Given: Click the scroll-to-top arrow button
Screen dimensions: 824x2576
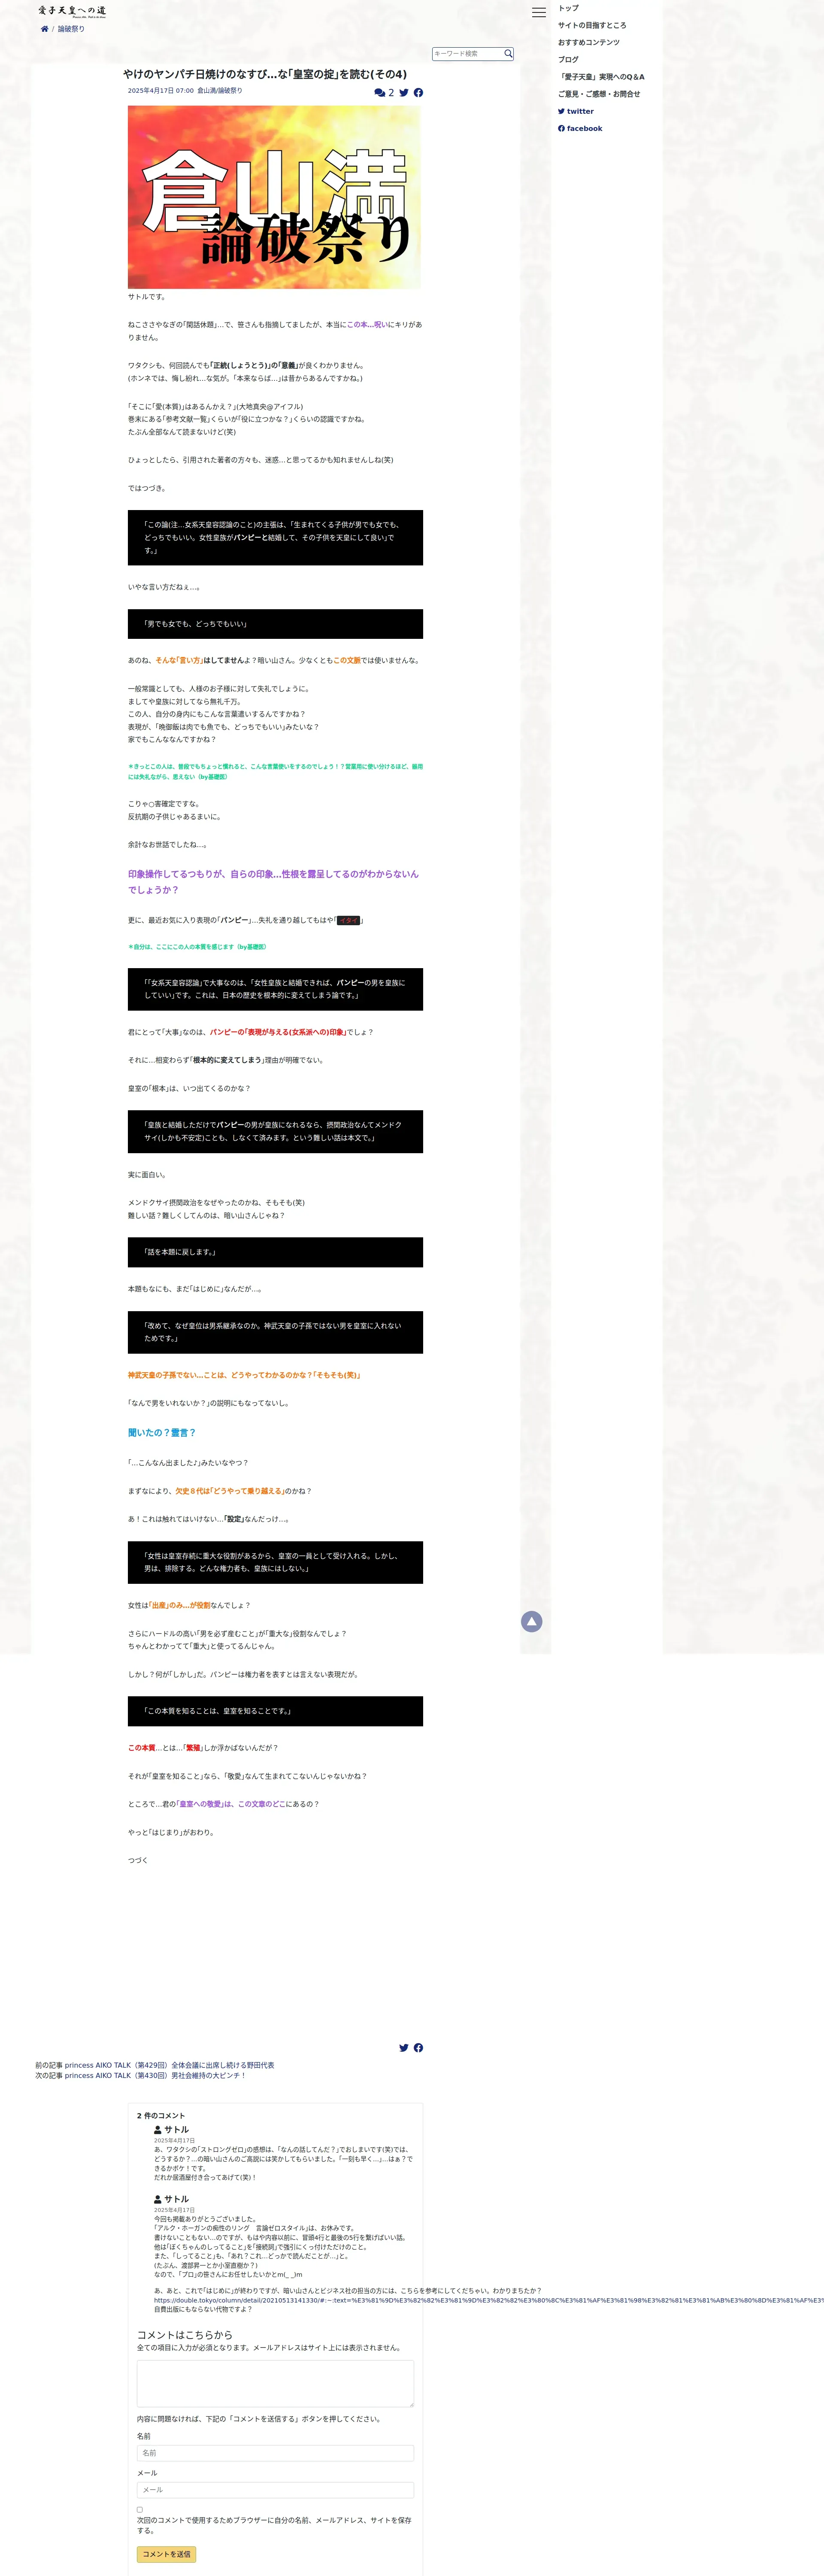Looking at the screenshot, I should (532, 1621).
